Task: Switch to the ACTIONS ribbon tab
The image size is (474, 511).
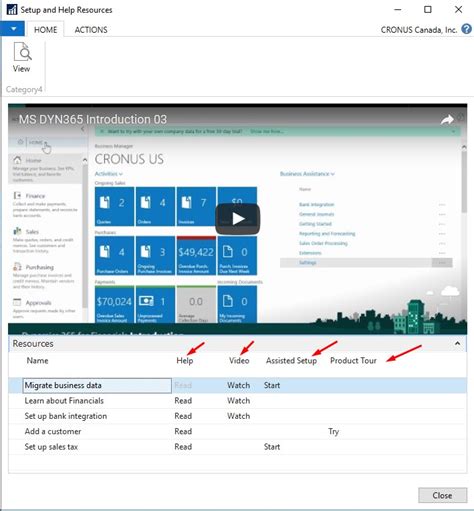Action: point(91,30)
